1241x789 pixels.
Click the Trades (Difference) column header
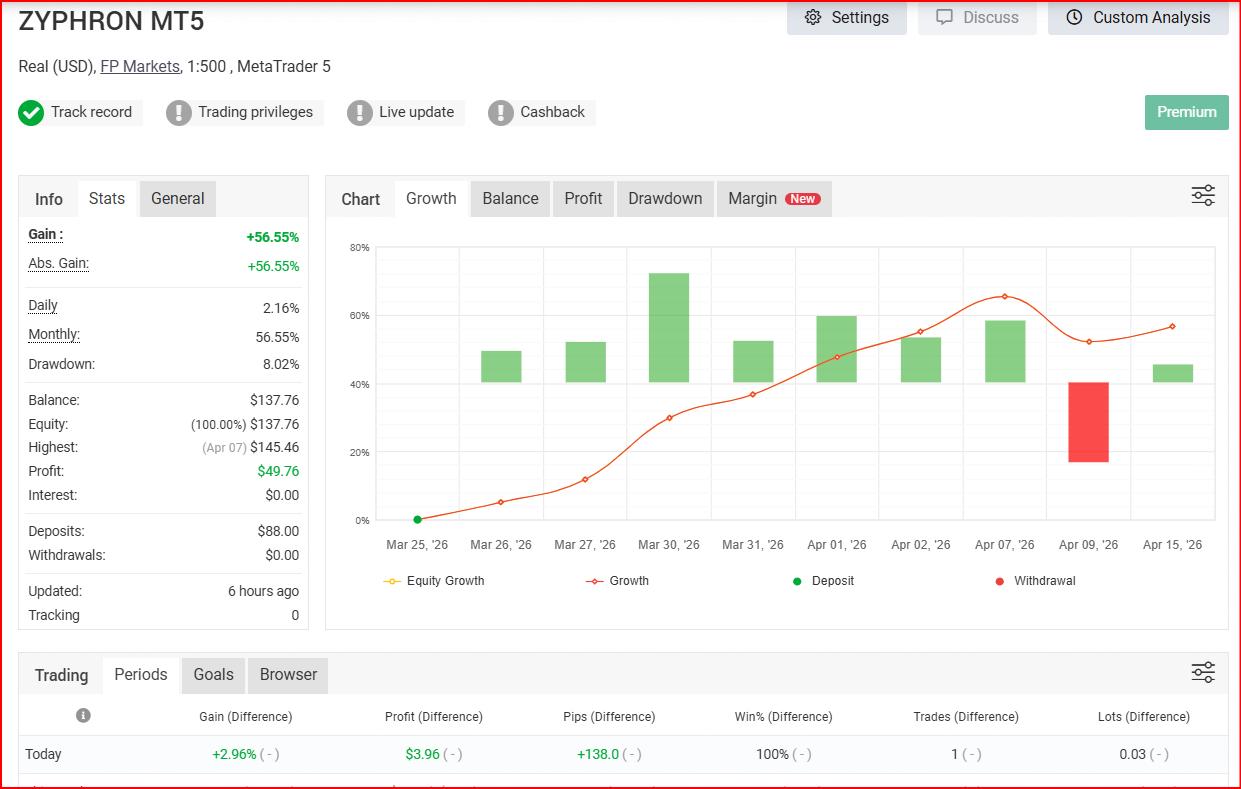(x=966, y=717)
